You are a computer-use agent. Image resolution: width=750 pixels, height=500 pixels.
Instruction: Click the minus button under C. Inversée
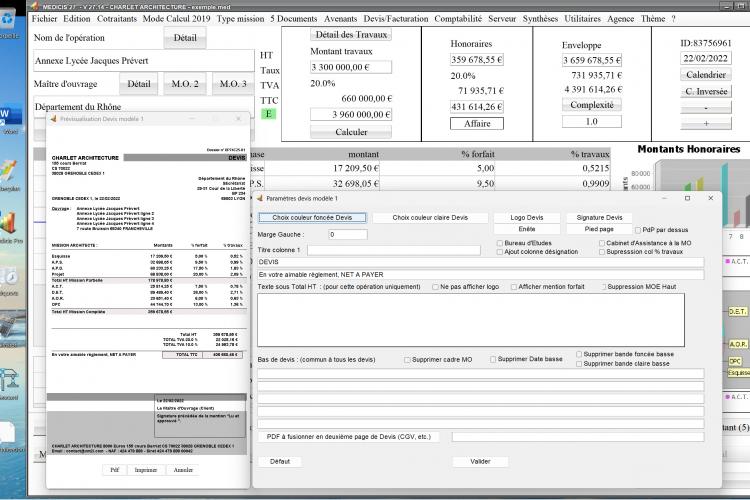(x=706, y=108)
